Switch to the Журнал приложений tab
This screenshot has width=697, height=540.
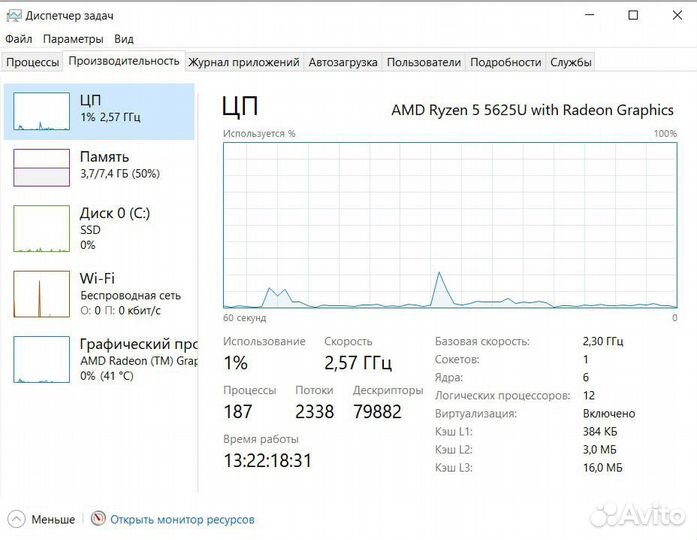(x=244, y=62)
